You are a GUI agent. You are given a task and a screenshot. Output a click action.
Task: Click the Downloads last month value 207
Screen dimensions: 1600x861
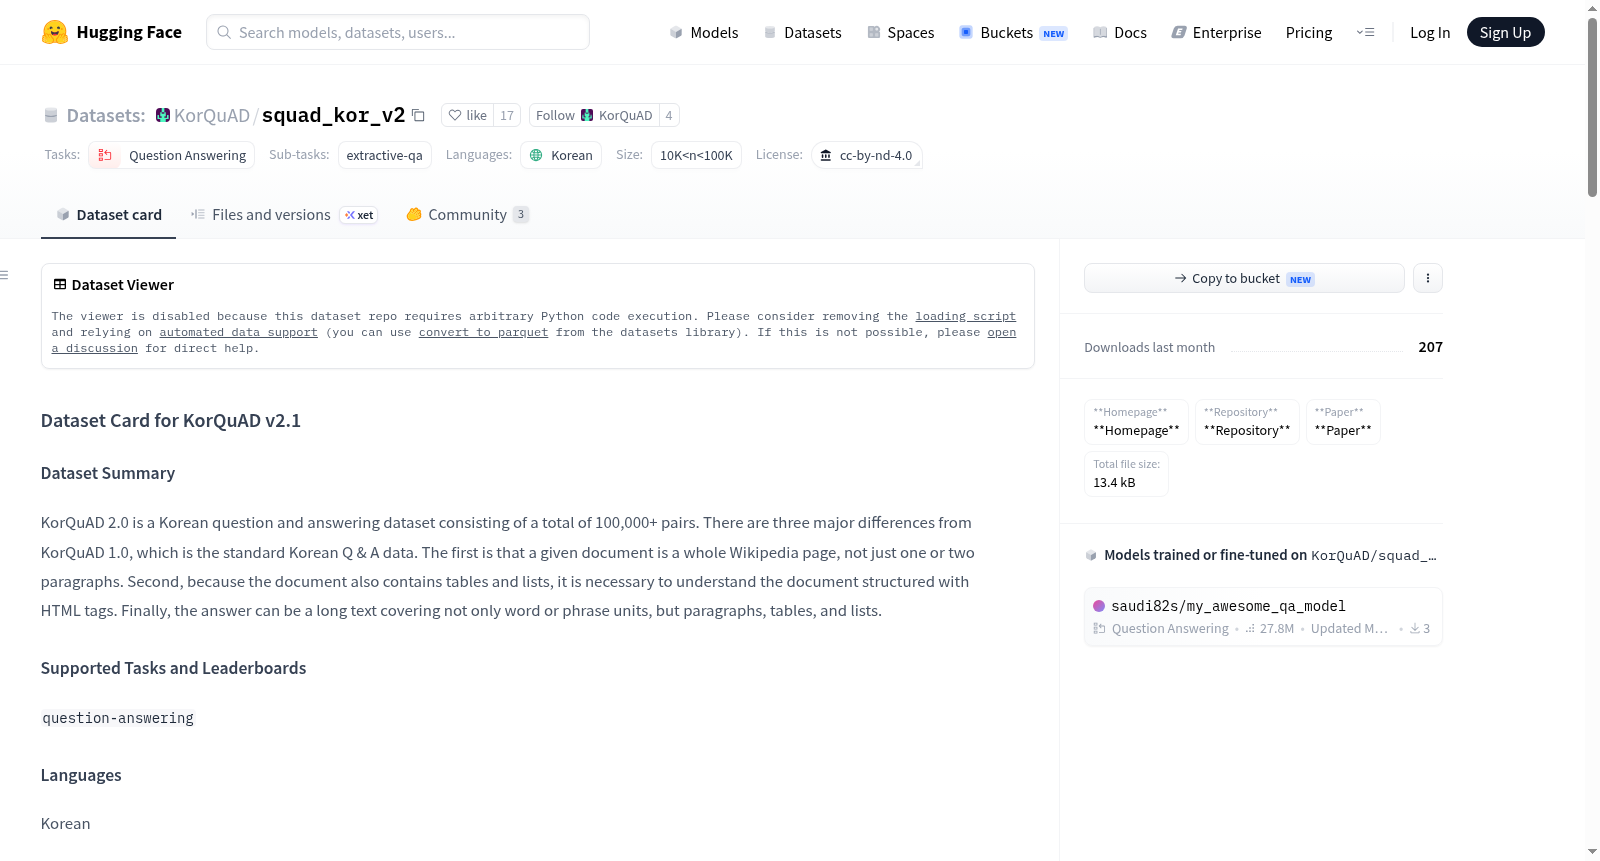click(x=1430, y=347)
